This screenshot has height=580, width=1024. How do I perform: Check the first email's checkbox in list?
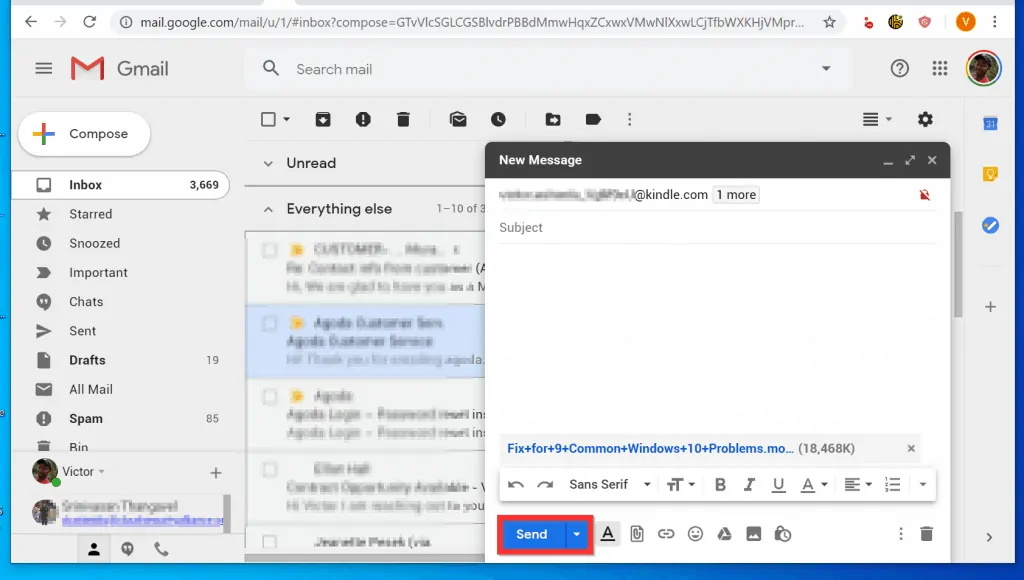[269, 250]
